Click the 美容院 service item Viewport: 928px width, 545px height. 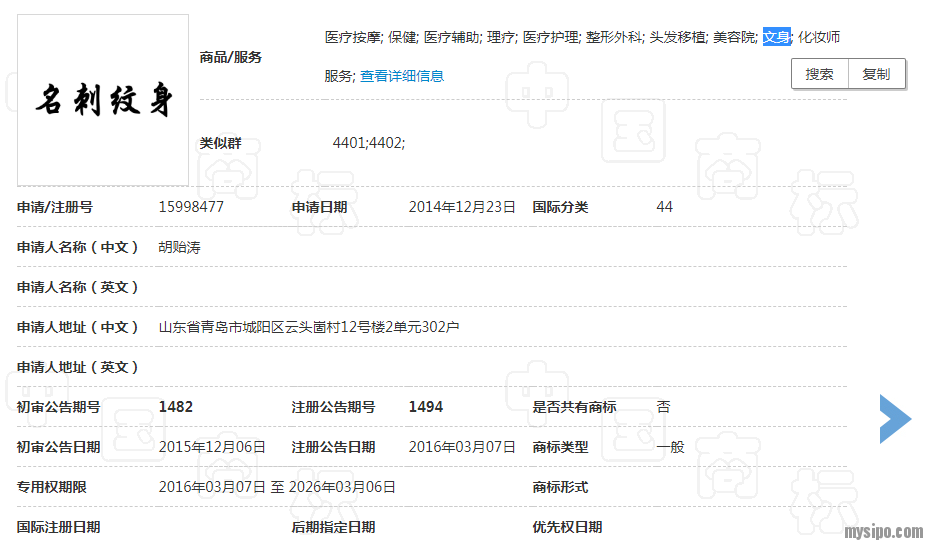pos(733,37)
